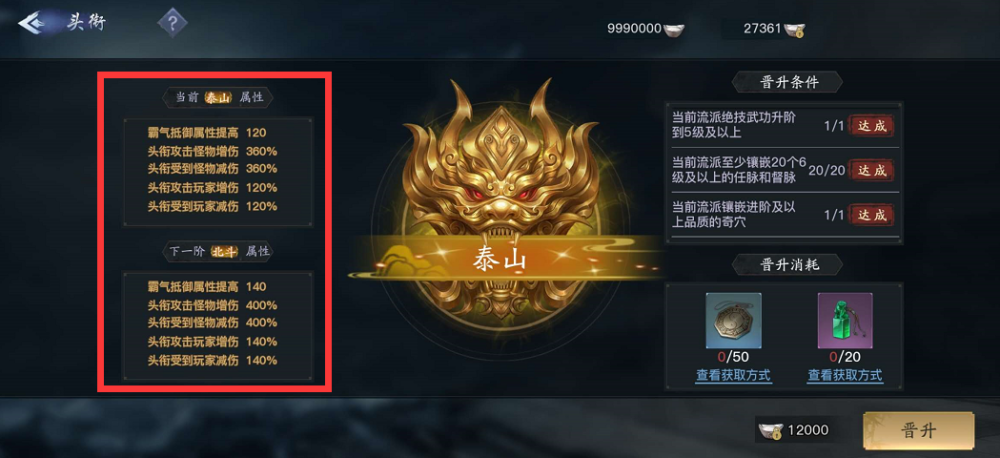The width and height of the screenshot is (1000, 458).
Task: Select the 下一阶 北斗 属性 header
Action: [x=218, y=251]
